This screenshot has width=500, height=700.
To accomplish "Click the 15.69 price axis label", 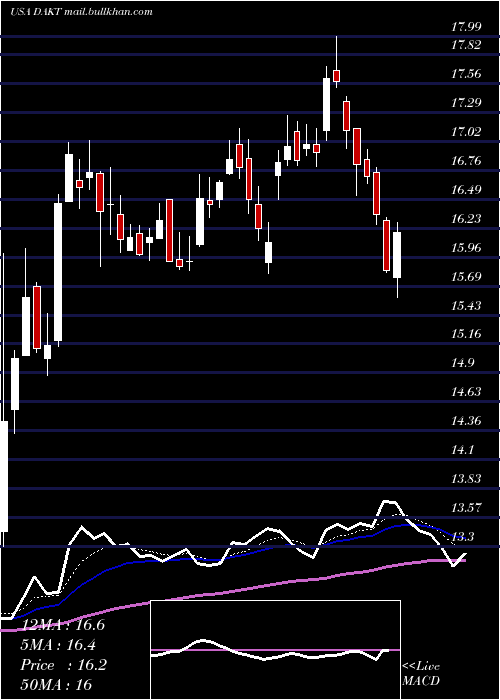I will pos(466,277).
